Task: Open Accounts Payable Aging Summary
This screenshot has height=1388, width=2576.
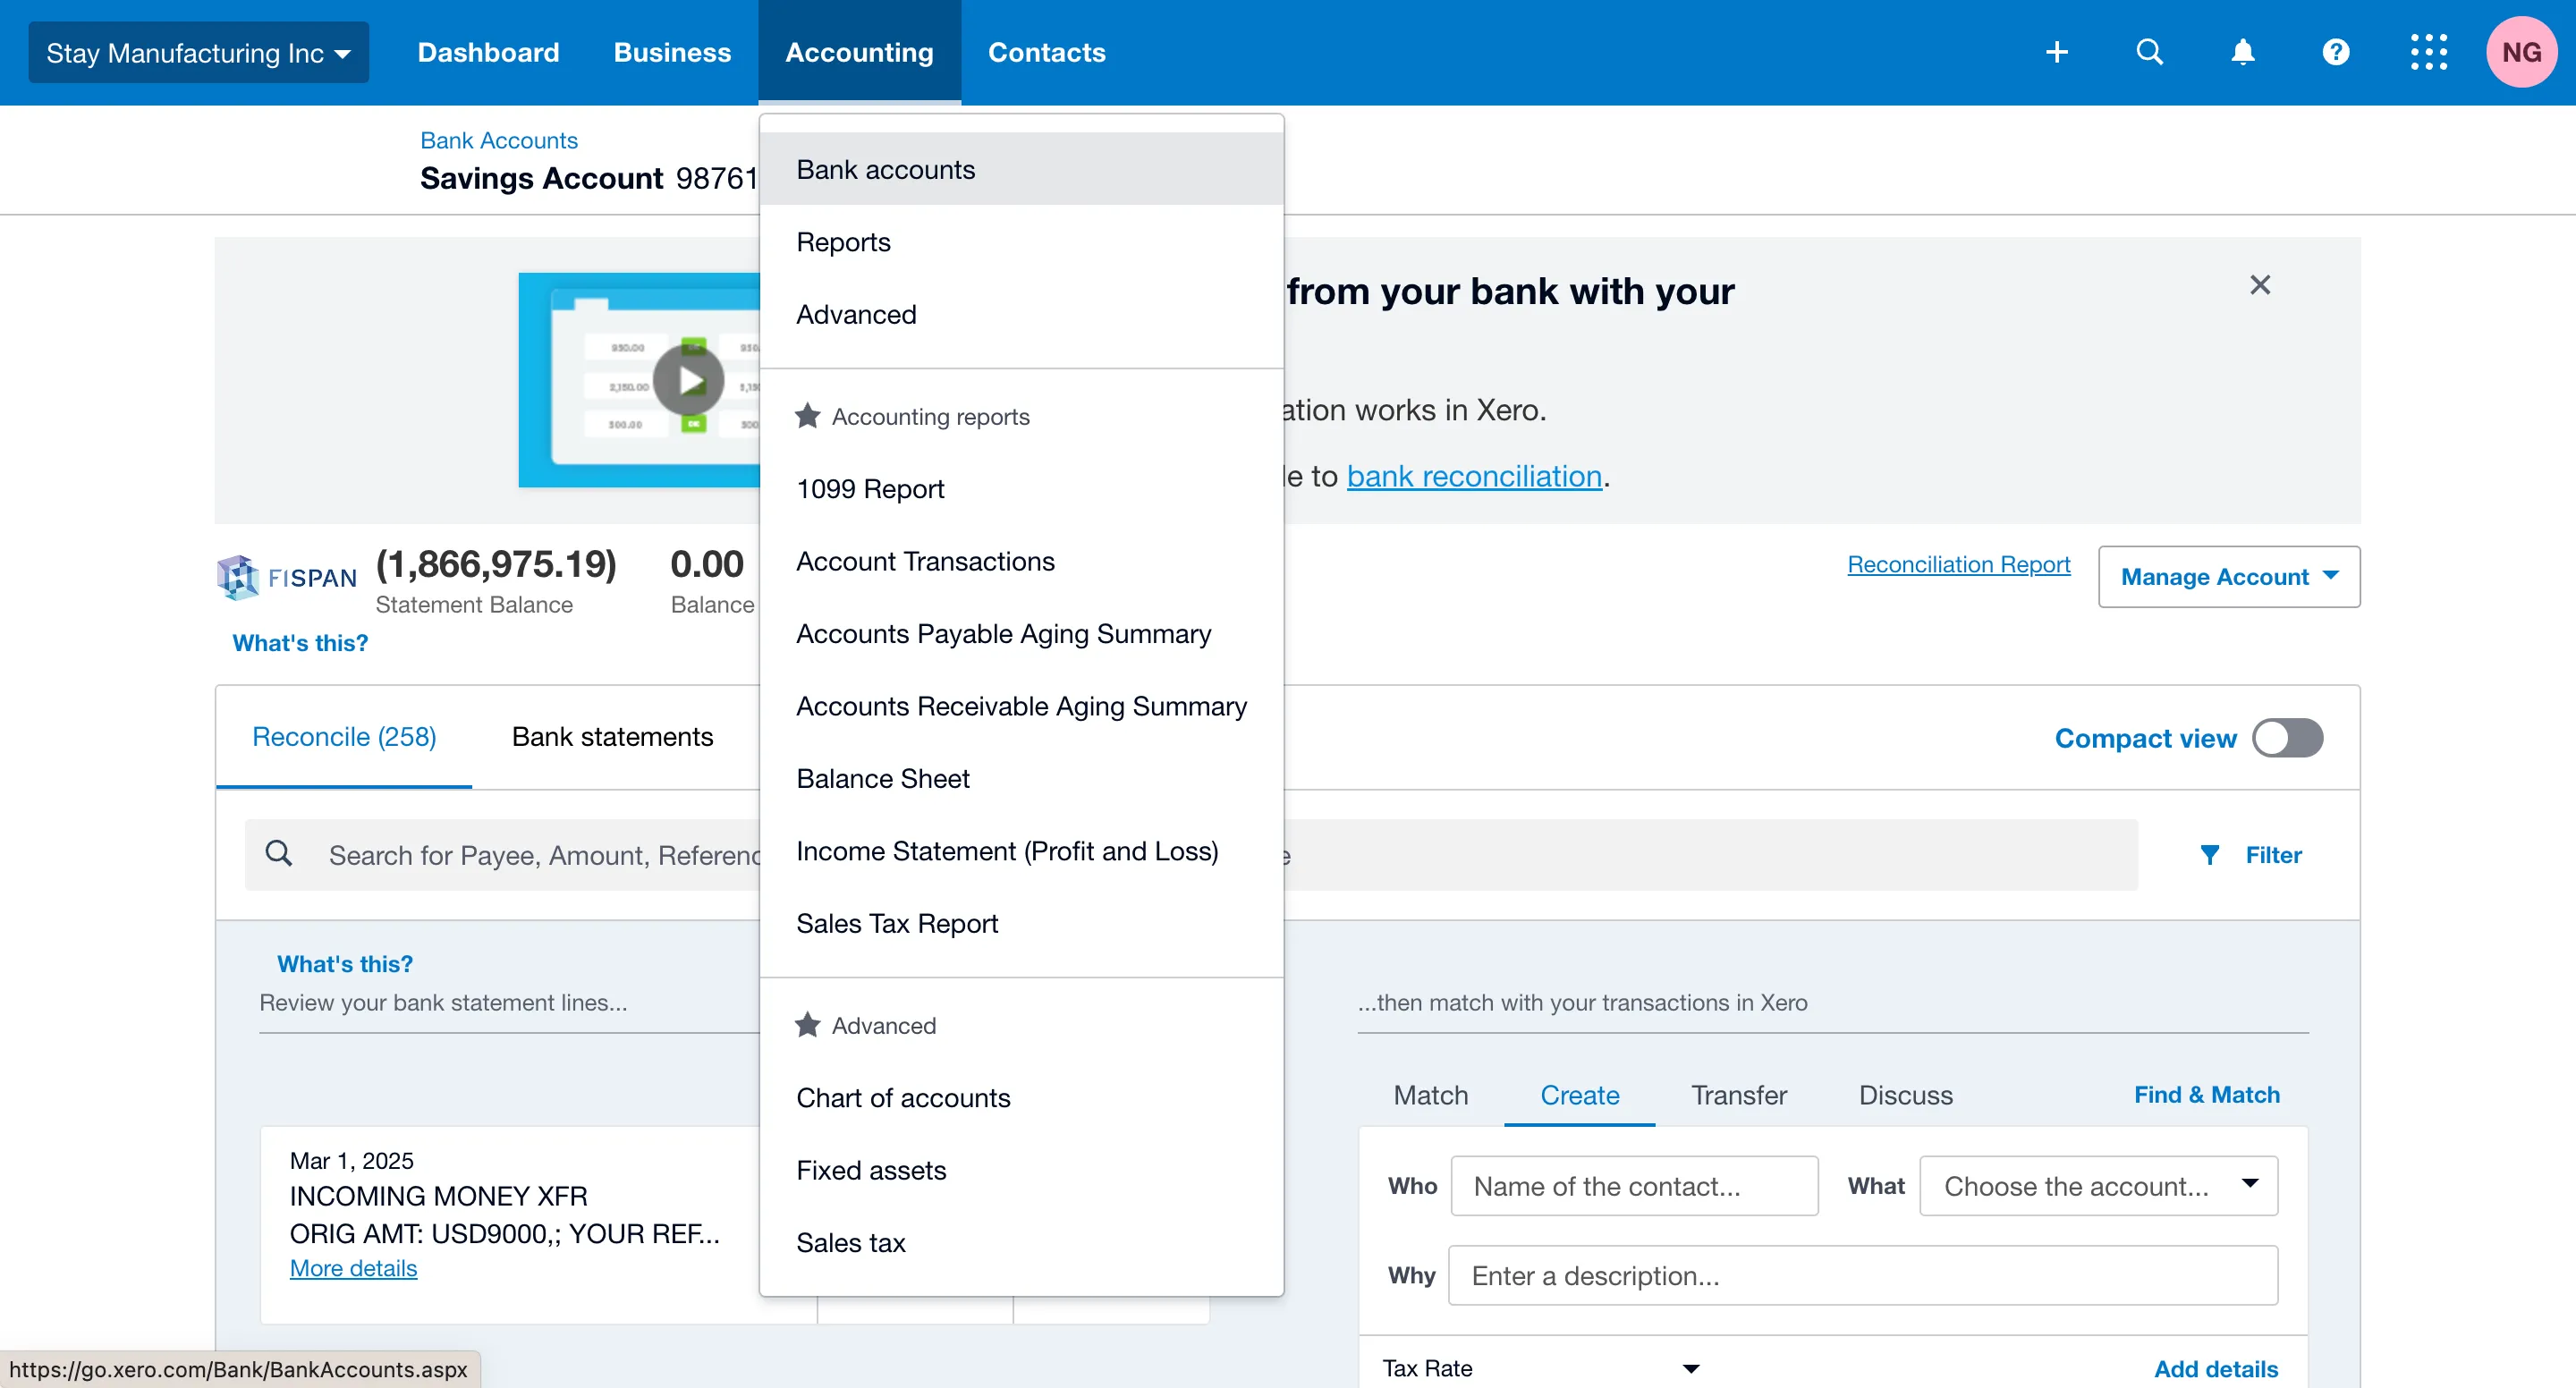Action: (1021, 634)
